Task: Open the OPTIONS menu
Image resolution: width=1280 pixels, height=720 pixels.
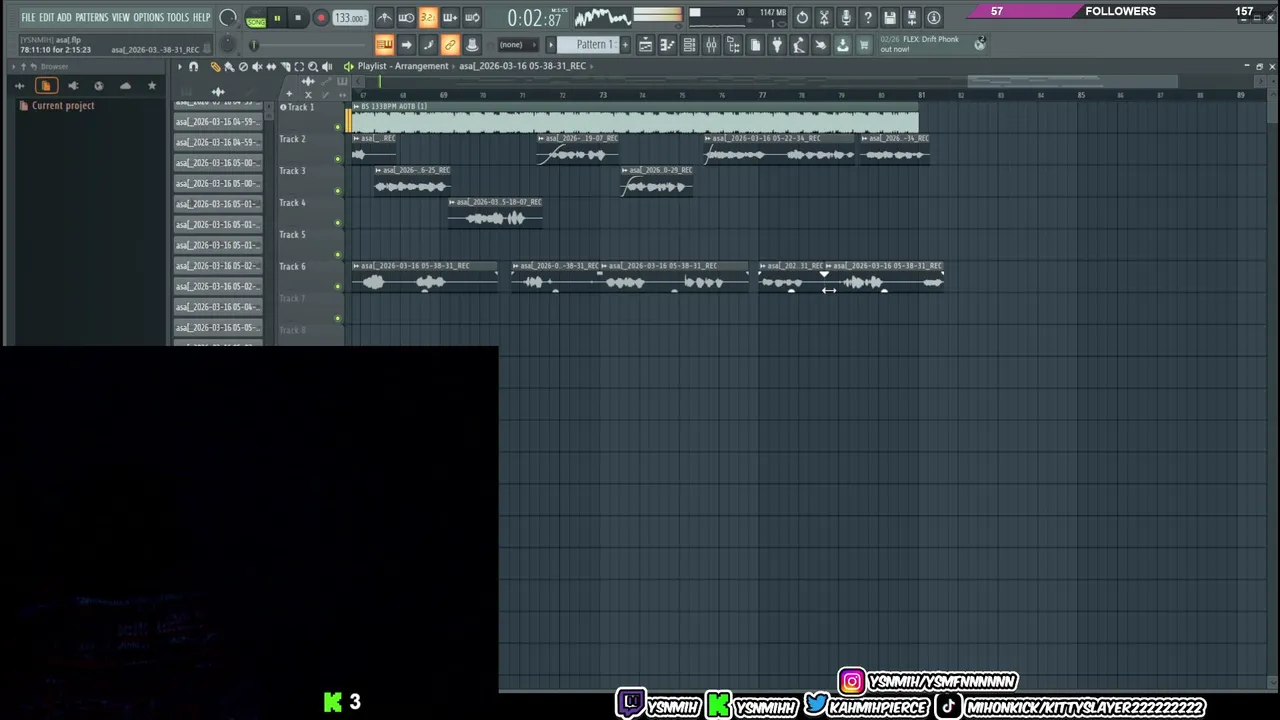Action: click(x=148, y=17)
